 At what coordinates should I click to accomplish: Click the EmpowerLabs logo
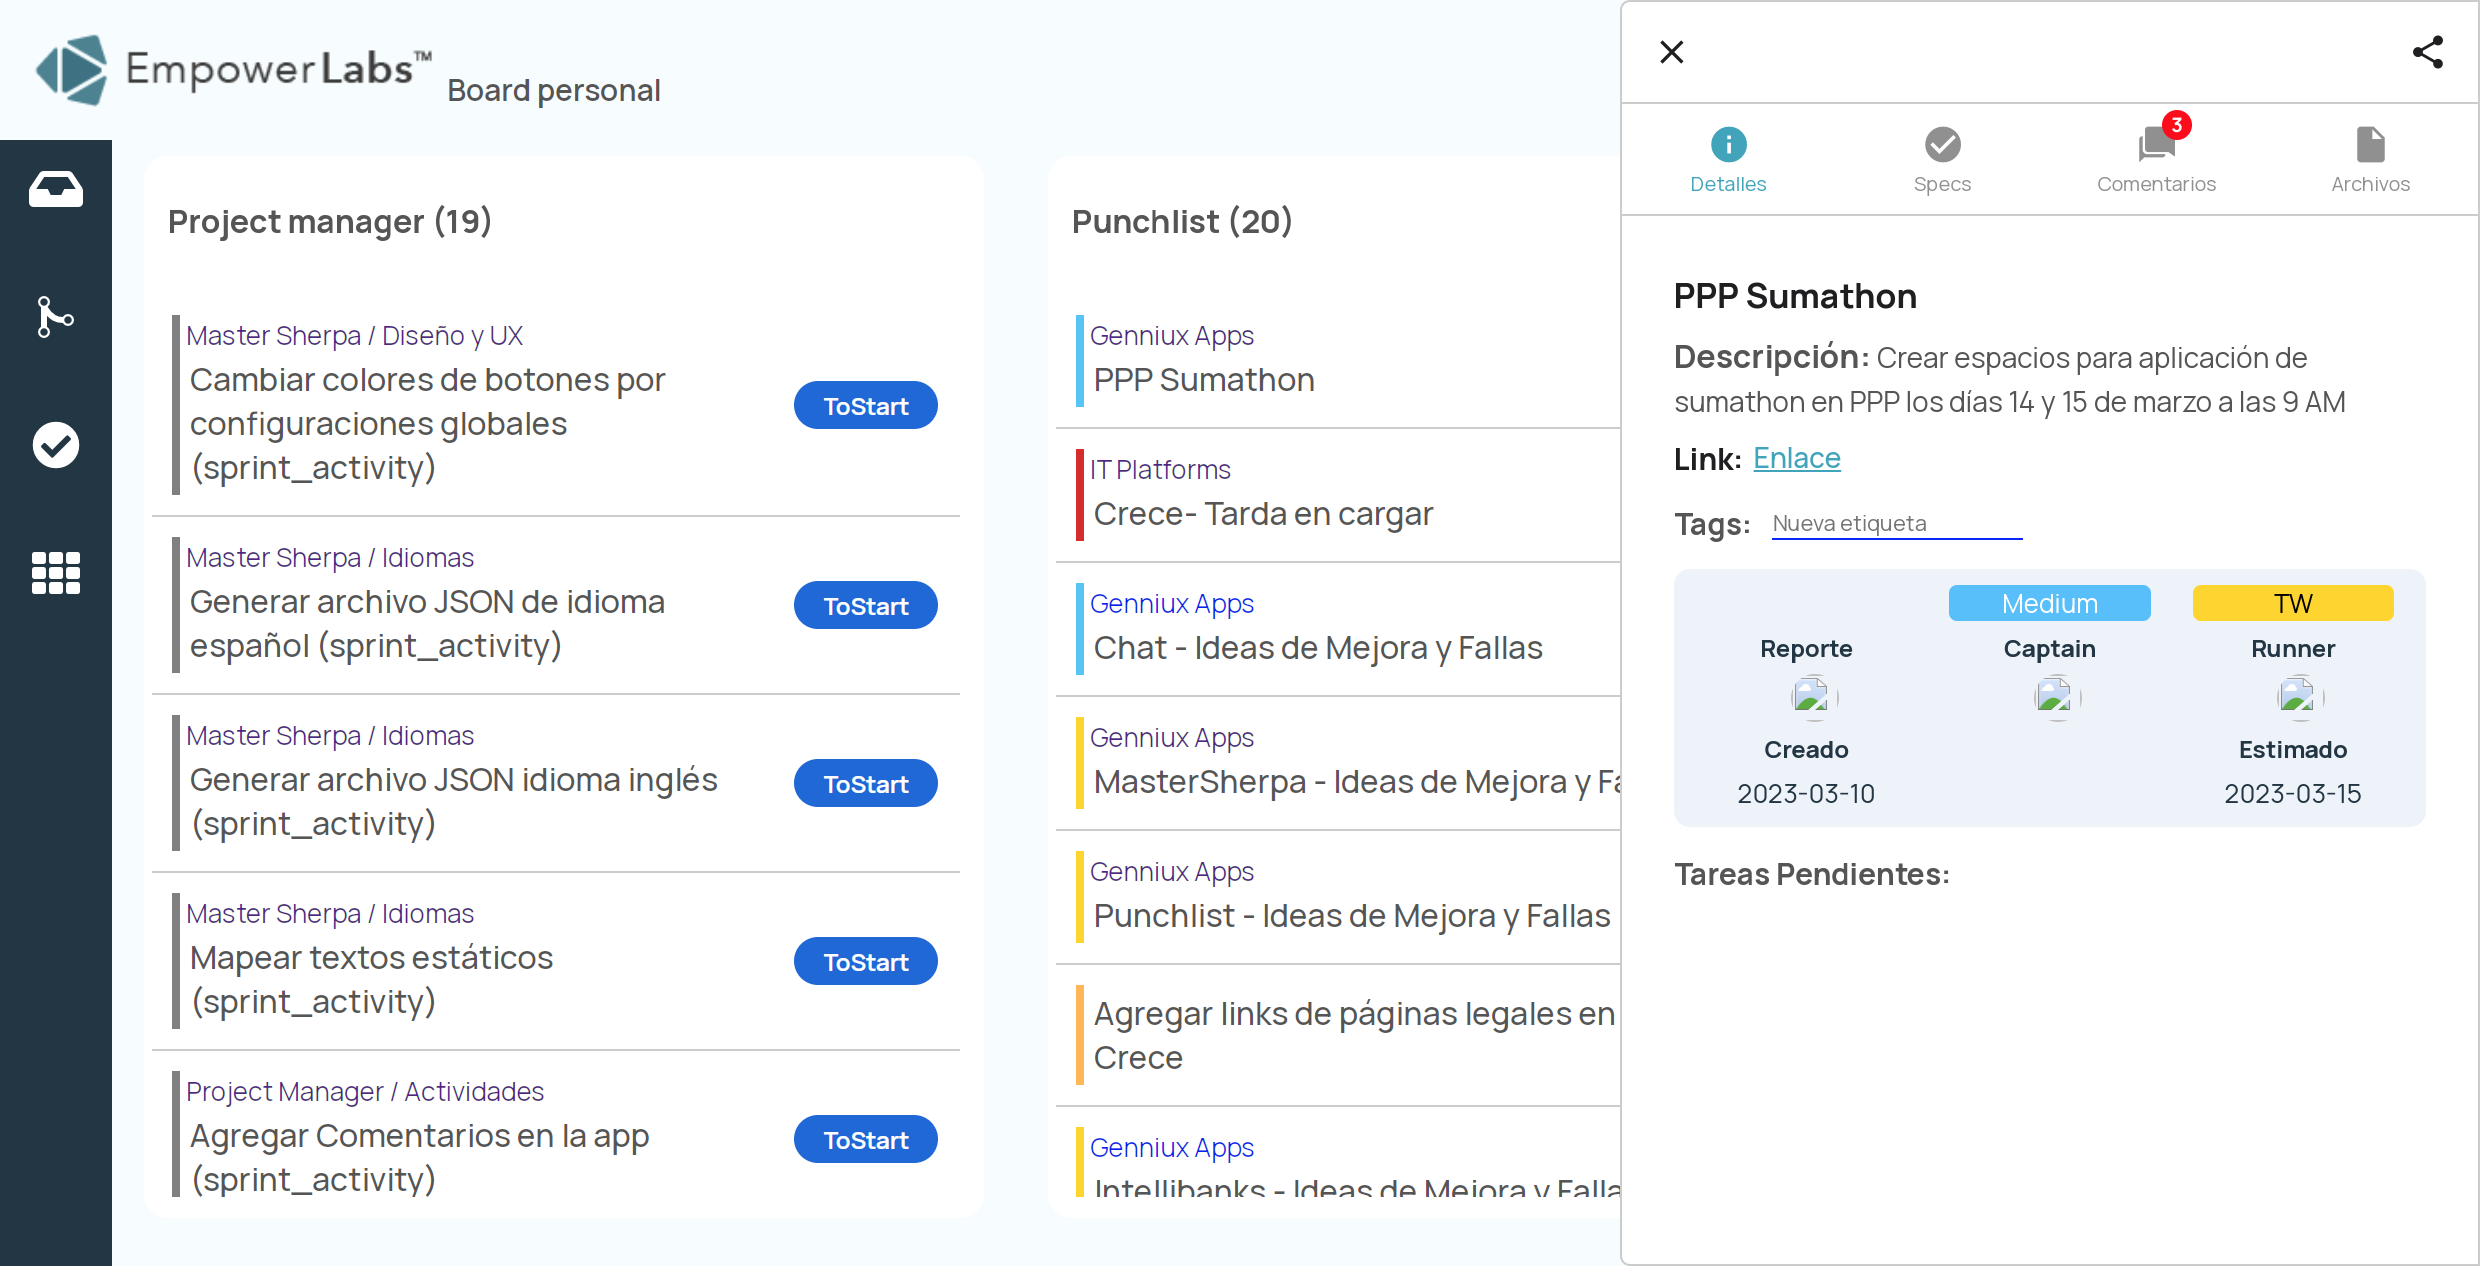tap(234, 69)
